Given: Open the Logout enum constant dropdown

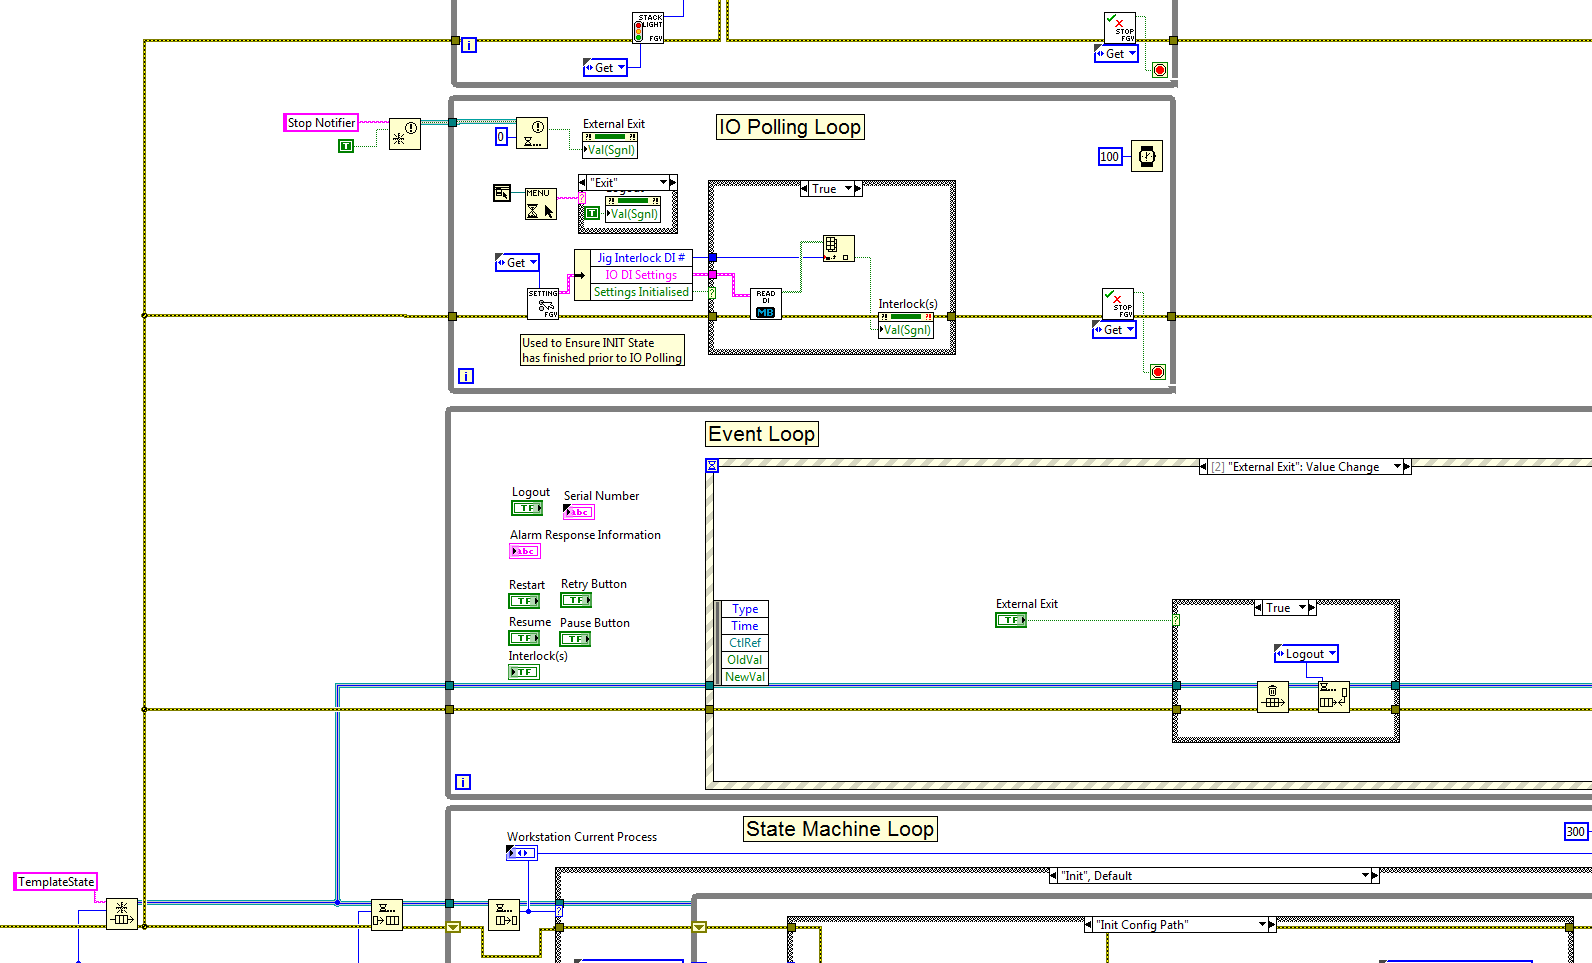Looking at the screenshot, I should [x=1332, y=654].
